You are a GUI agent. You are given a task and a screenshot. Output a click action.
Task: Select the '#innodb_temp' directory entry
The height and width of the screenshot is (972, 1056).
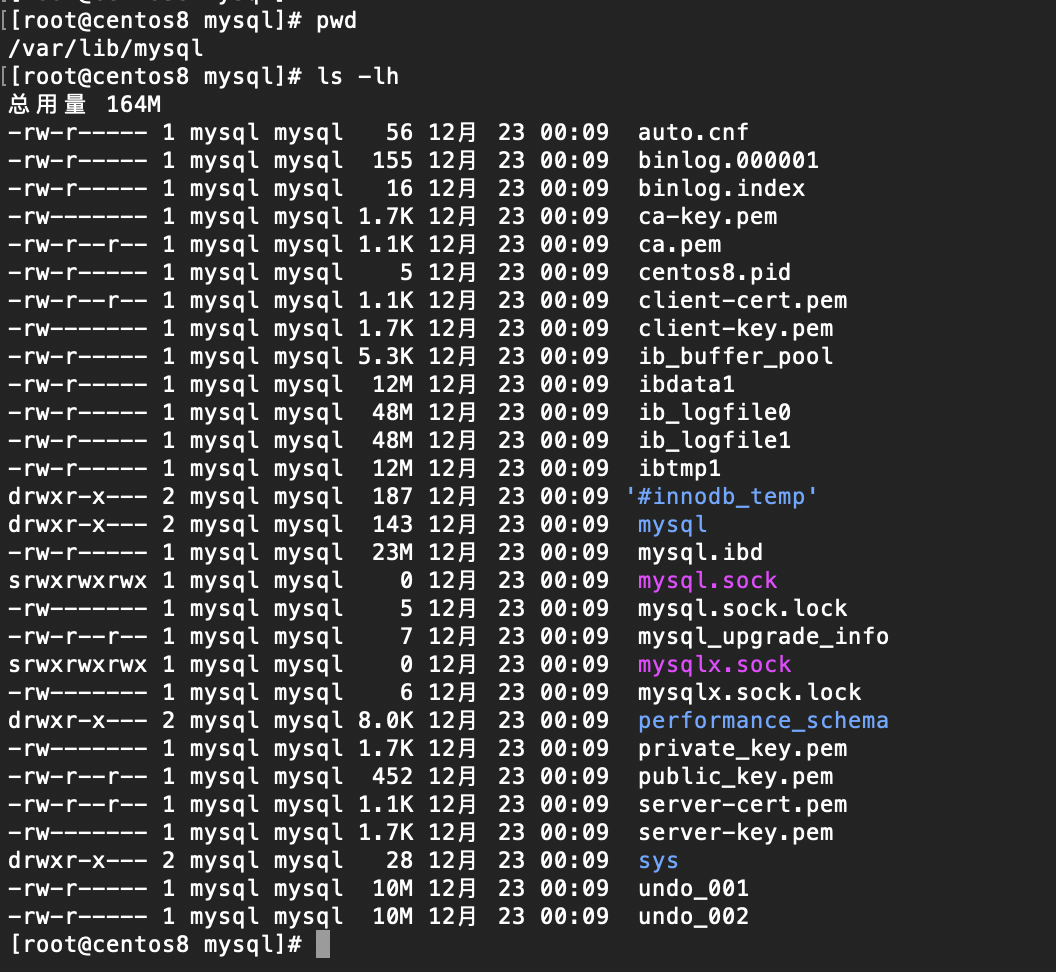pos(721,496)
